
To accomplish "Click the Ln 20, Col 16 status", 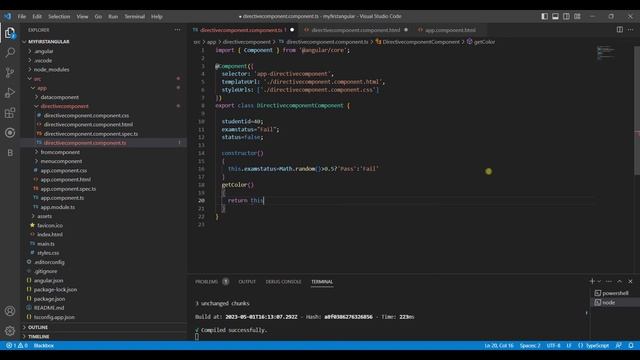I will (499, 345).
